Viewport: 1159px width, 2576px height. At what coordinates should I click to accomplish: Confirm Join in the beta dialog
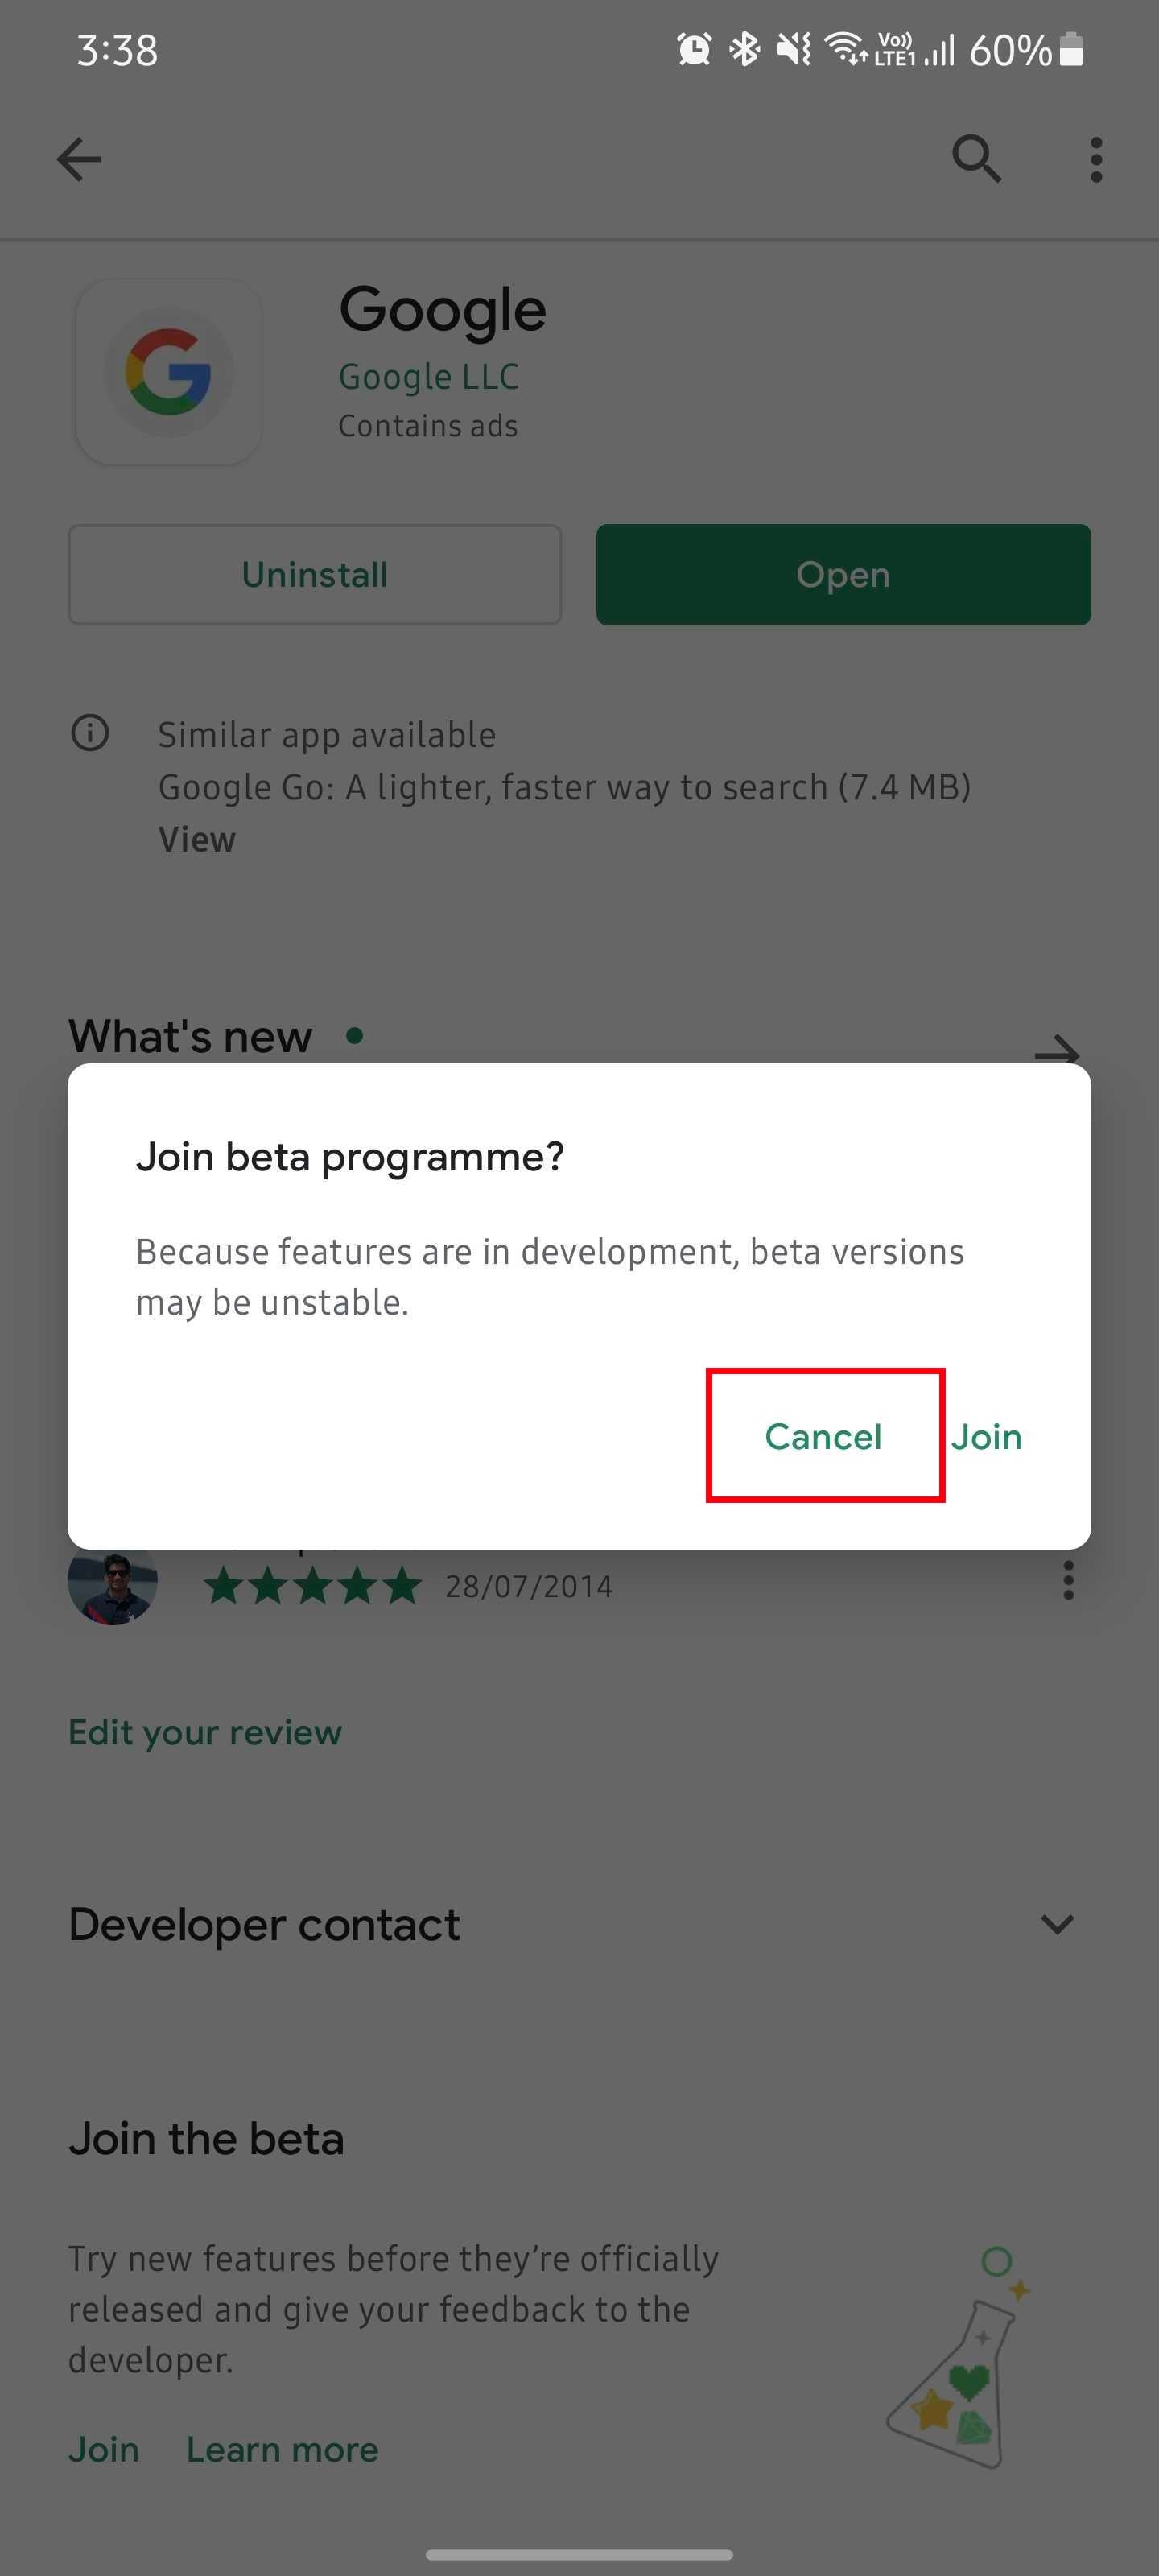tap(986, 1436)
